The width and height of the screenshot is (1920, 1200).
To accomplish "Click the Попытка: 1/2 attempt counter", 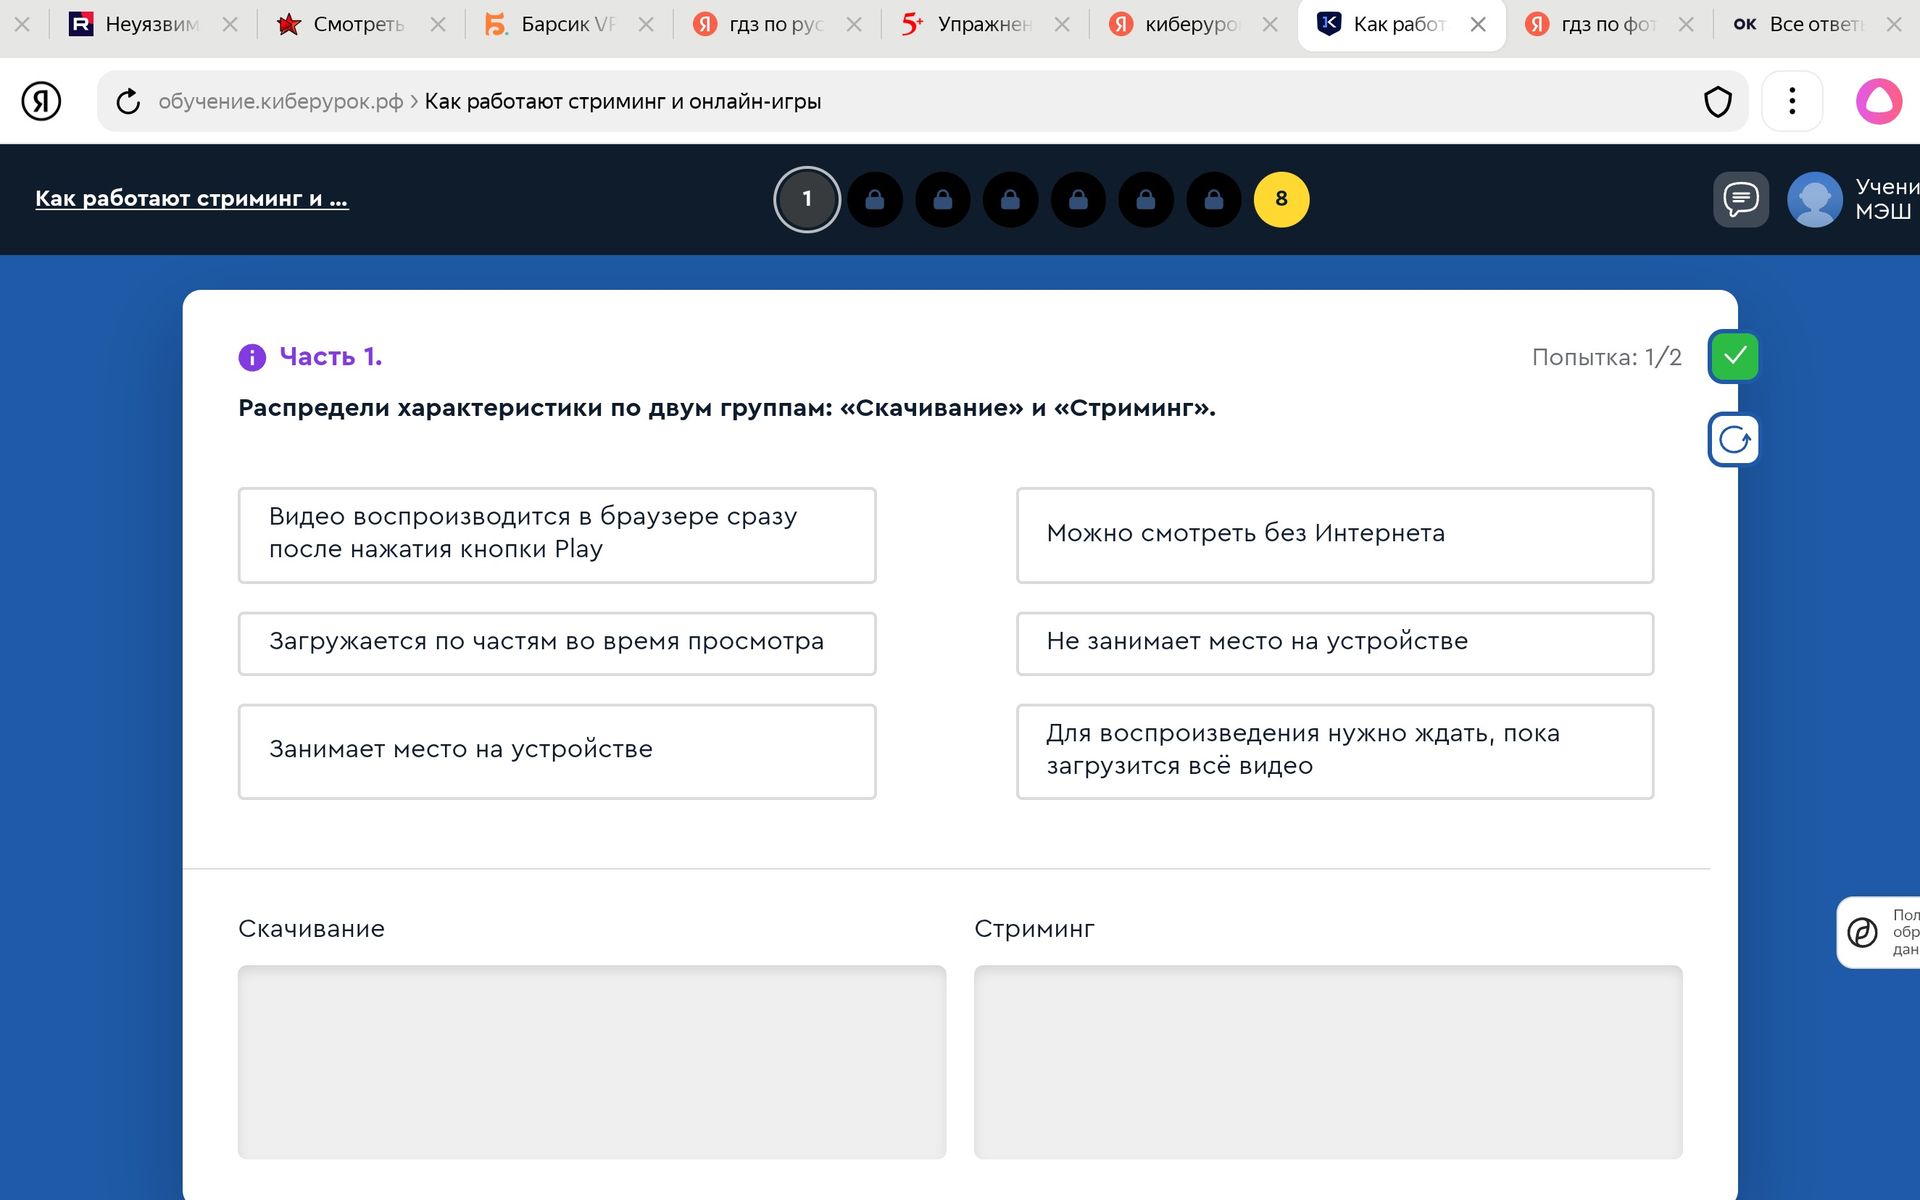I will pos(1606,357).
